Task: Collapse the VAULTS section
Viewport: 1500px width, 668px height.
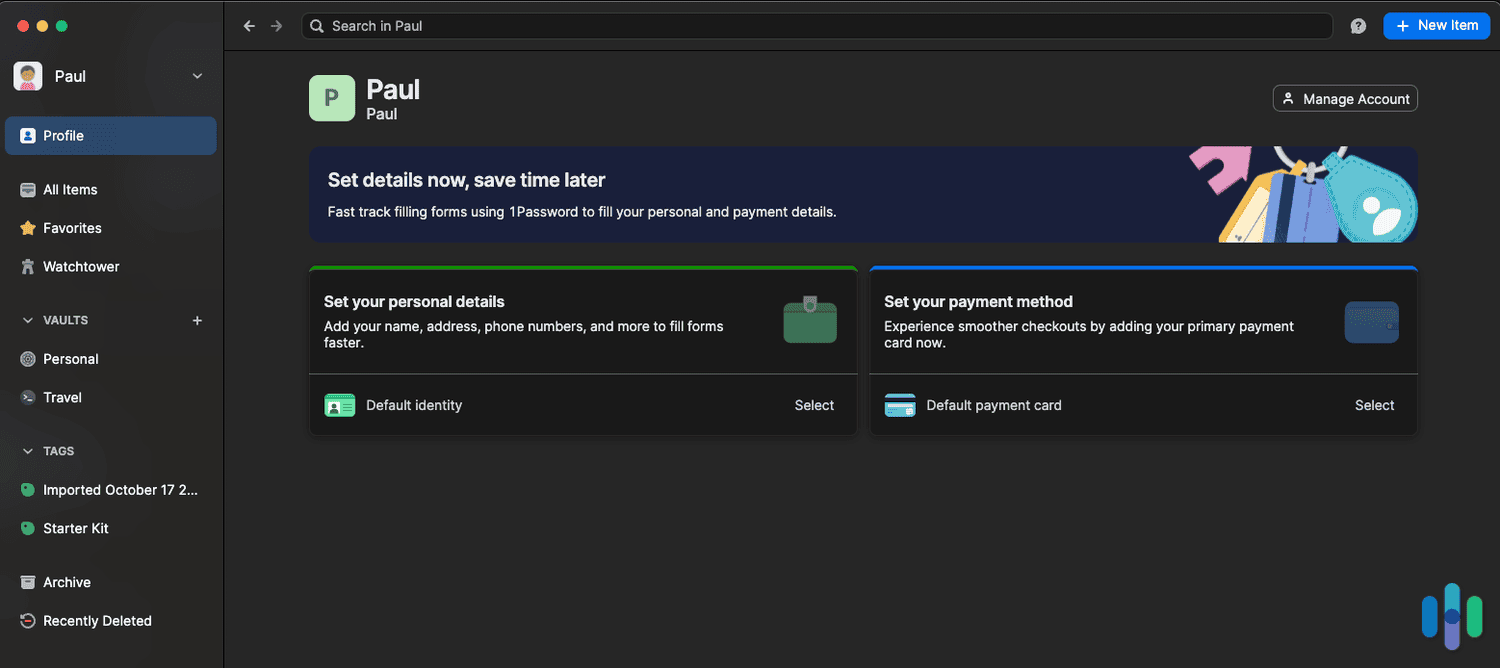Action: 27,320
